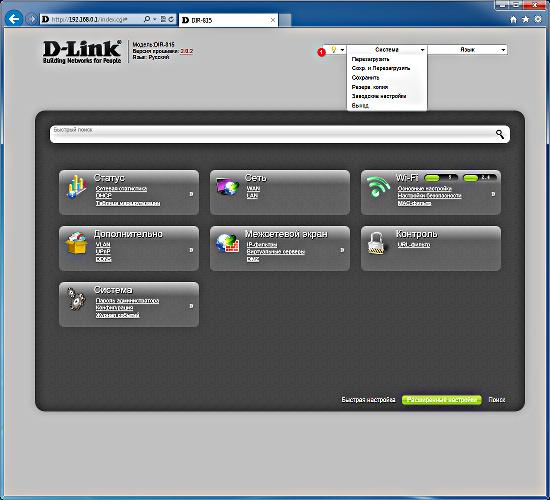550x500 pixels.
Task: Open the MAC-фильтр link under Wi-Fi
Action: click(x=414, y=203)
